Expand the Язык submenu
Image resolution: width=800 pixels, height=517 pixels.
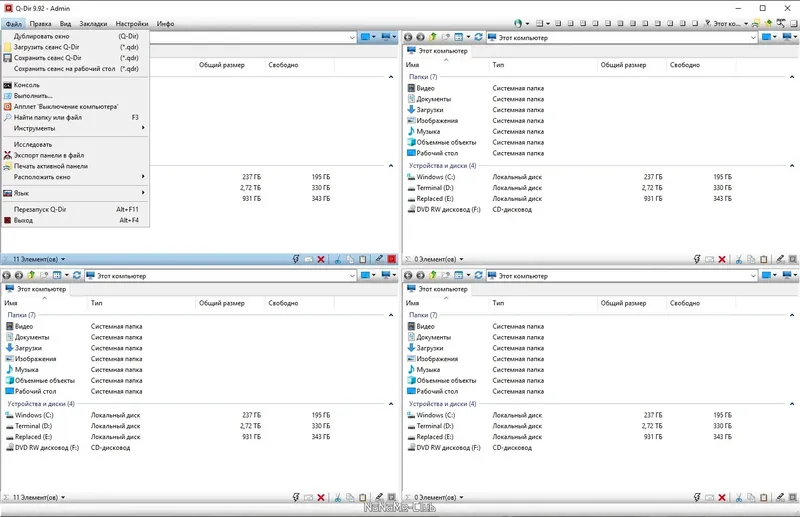[x=75, y=193]
